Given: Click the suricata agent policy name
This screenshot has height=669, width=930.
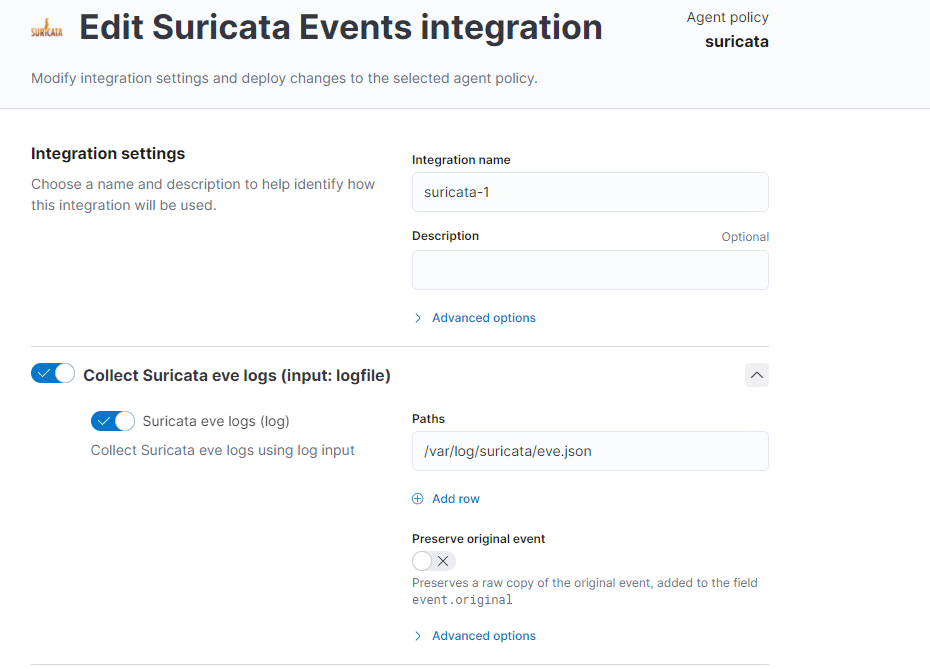Looking at the screenshot, I should point(736,42).
